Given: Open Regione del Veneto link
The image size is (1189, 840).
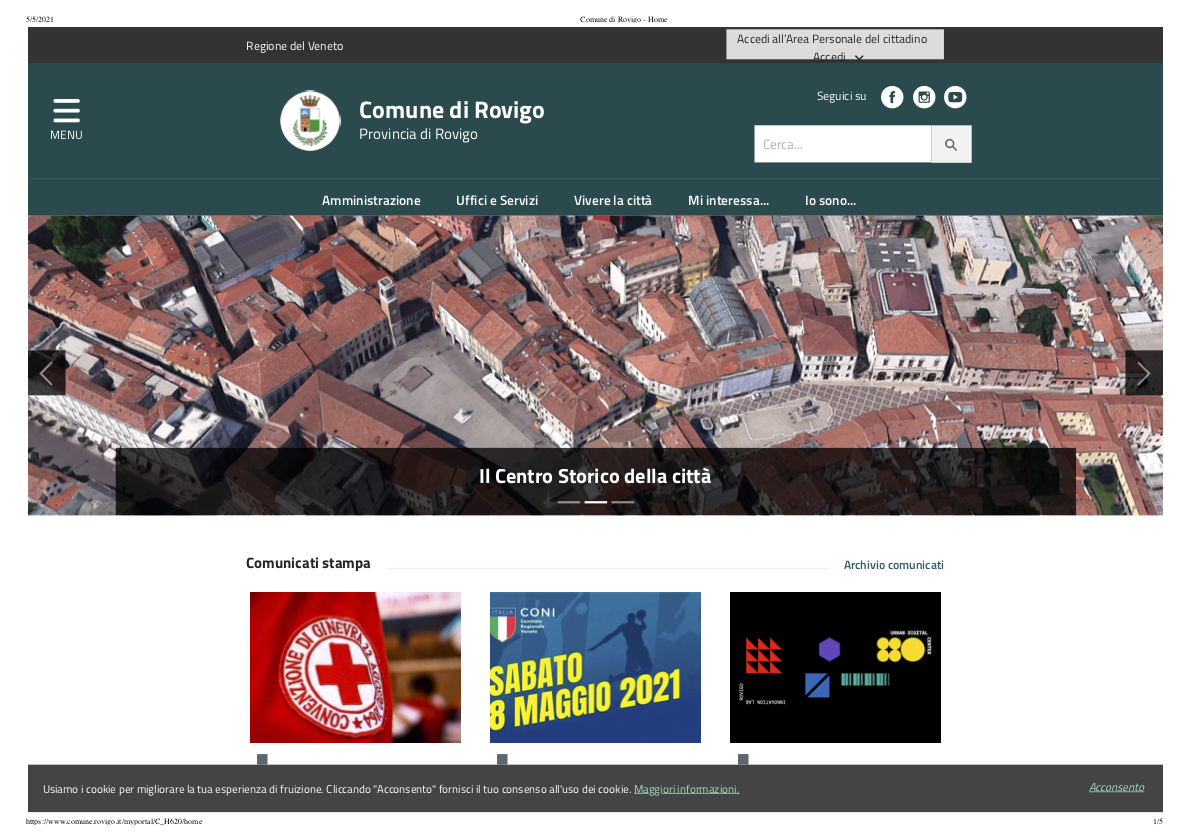Looking at the screenshot, I should click(x=294, y=46).
